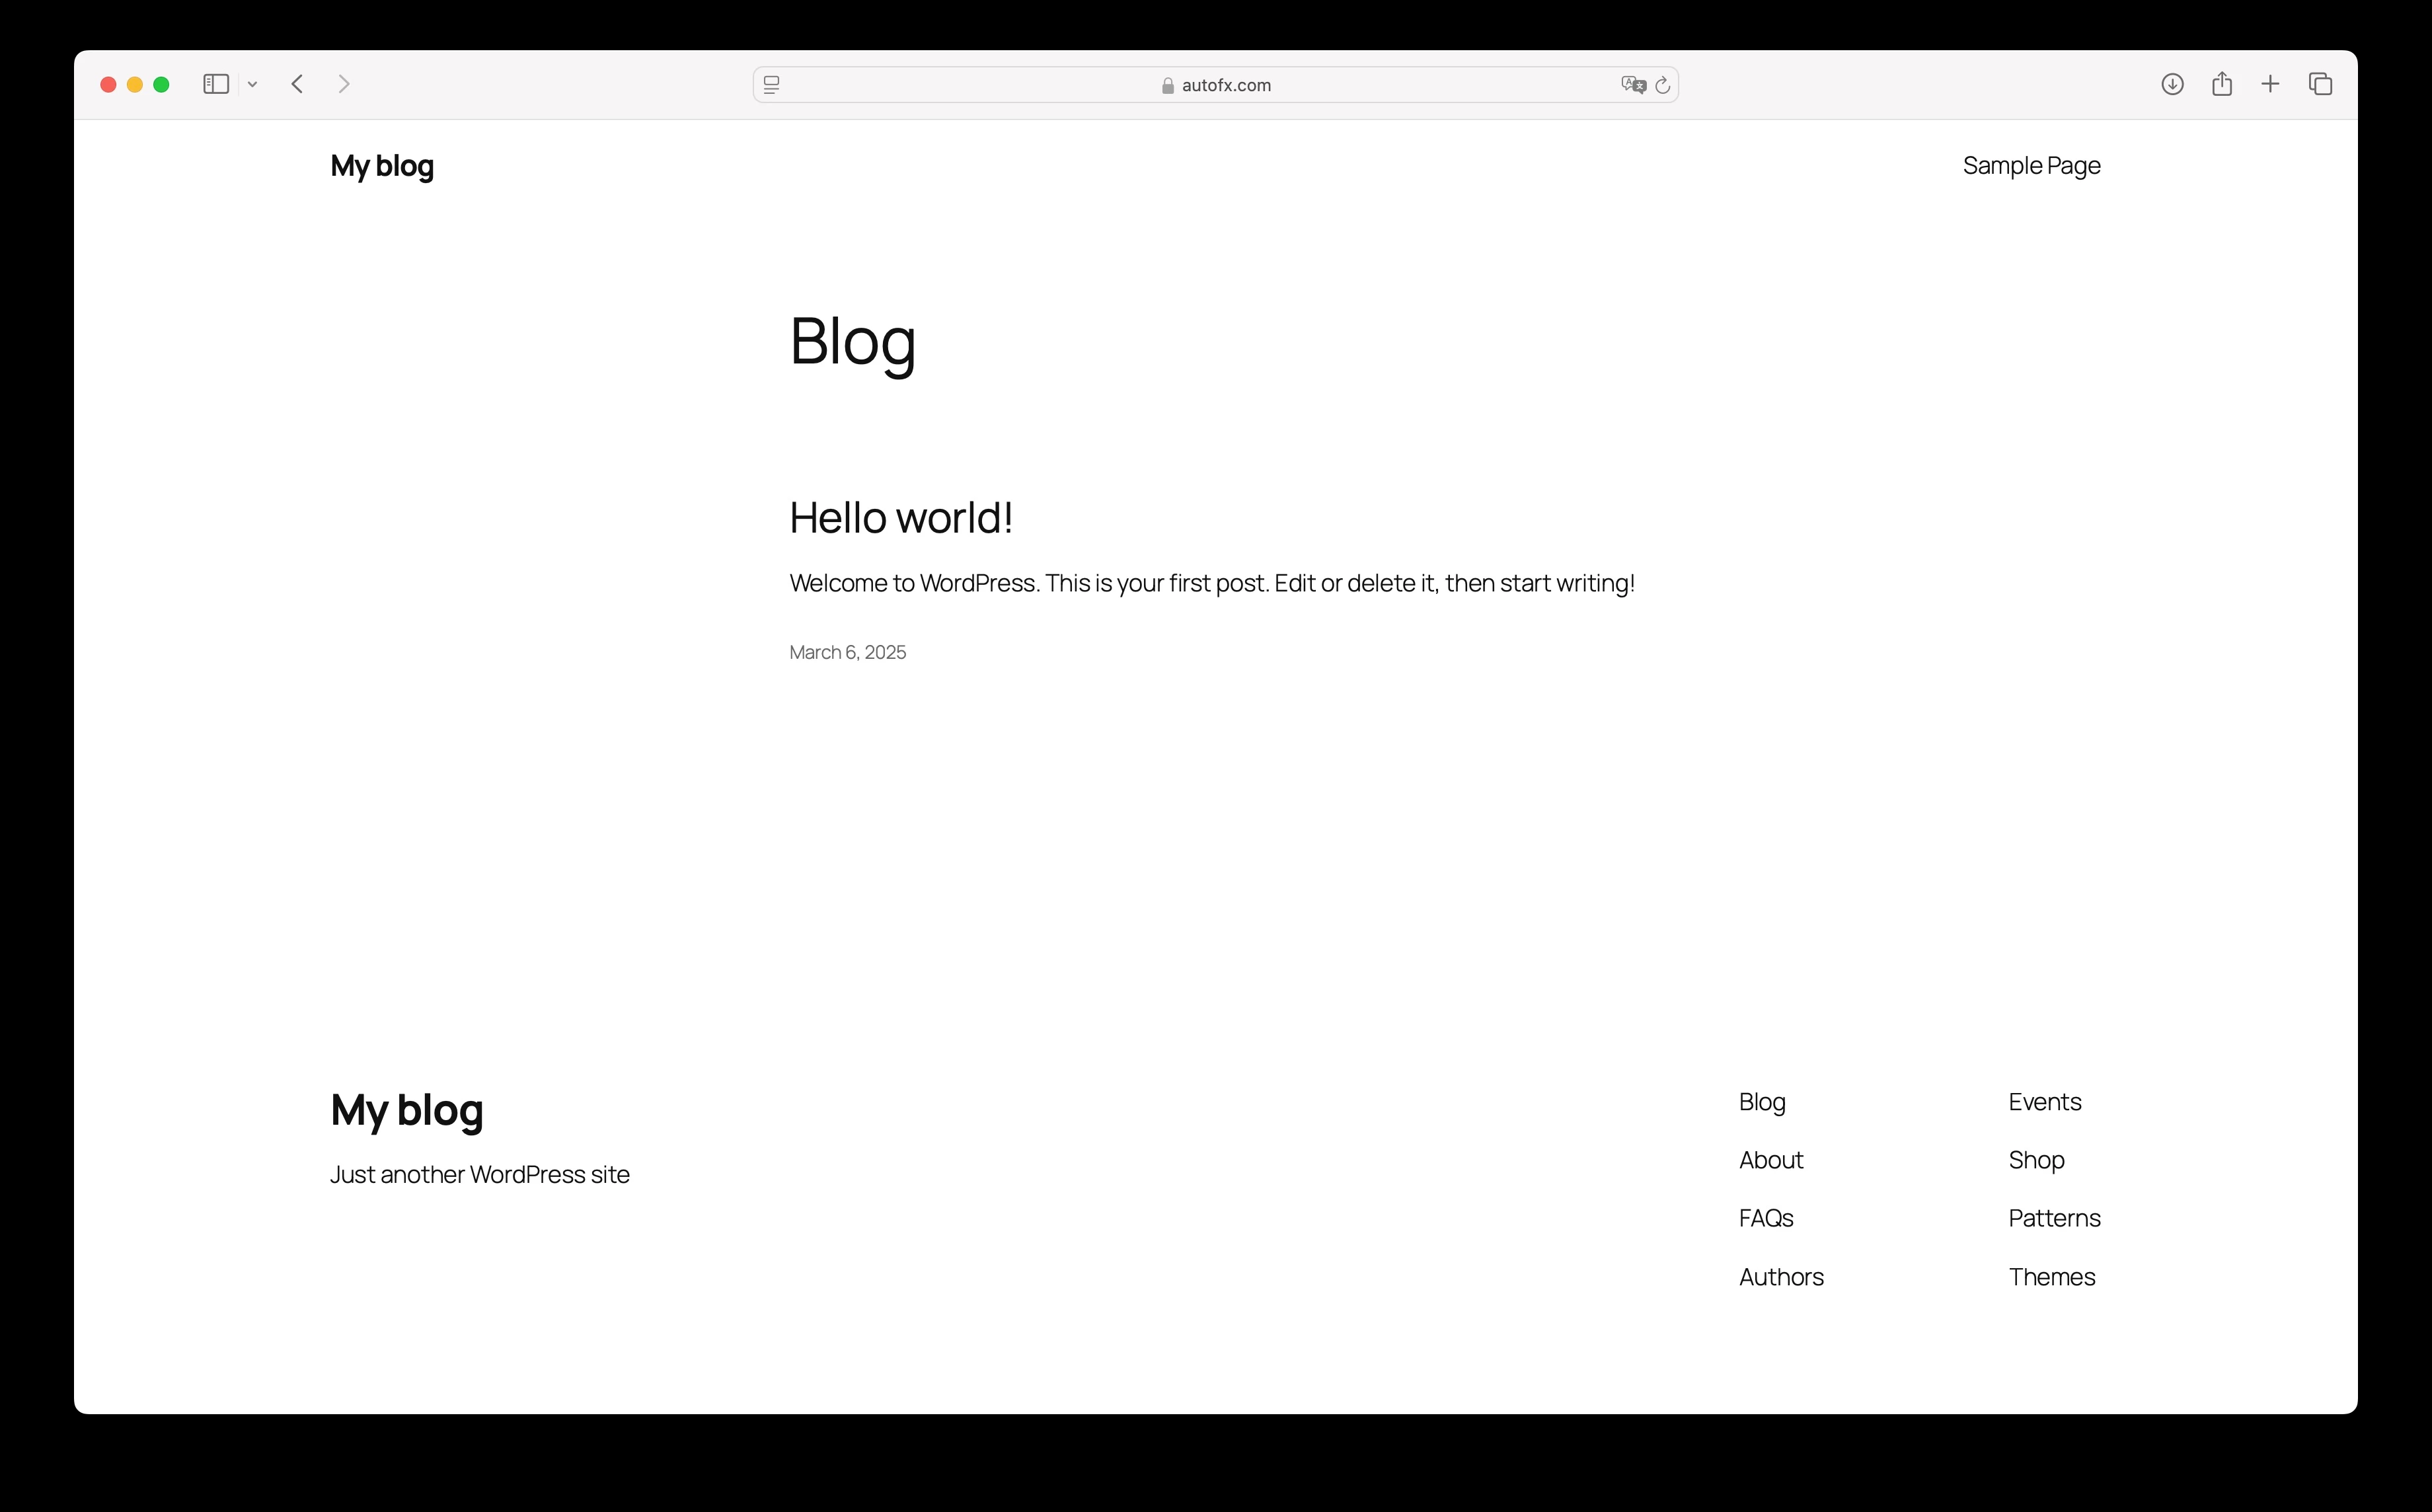Expand the tab group dropdown chevron
The width and height of the screenshot is (2432, 1512).
click(253, 85)
